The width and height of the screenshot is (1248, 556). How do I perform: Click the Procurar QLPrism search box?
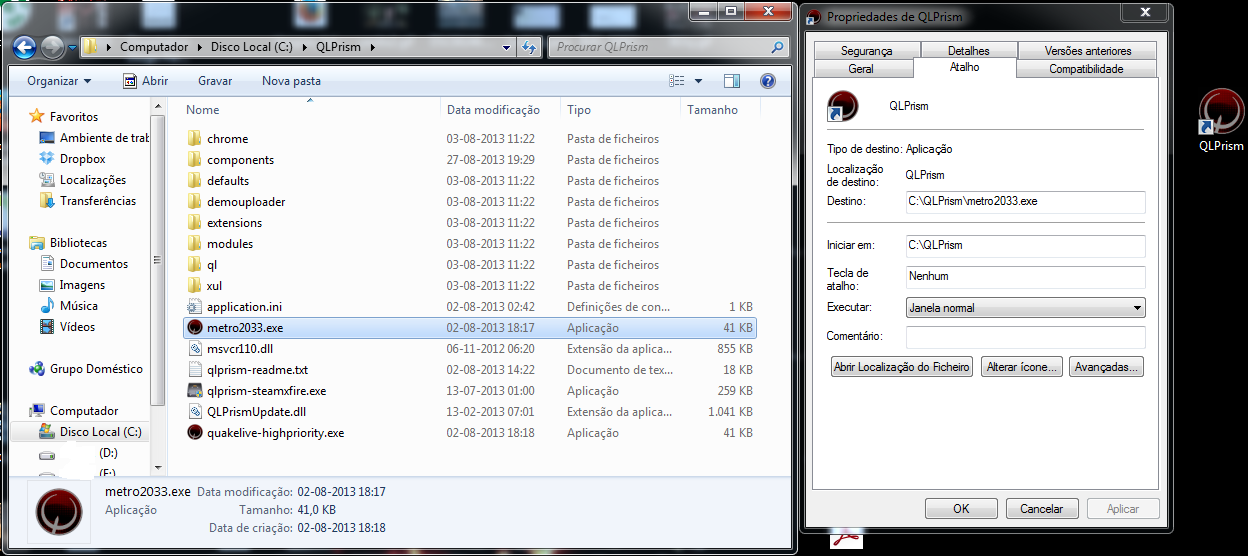658,47
